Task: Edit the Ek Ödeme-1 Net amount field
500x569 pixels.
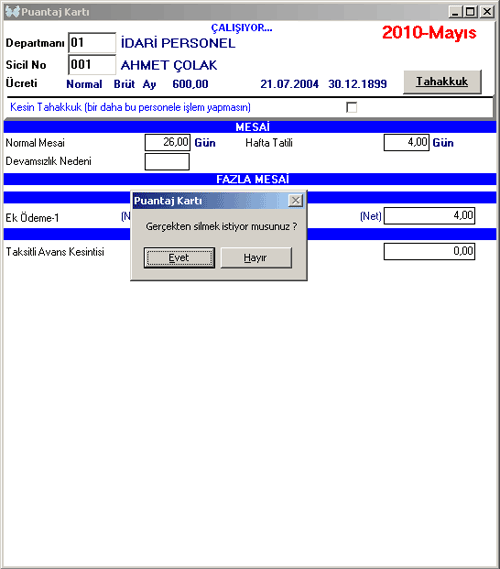Action: (x=429, y=216)
